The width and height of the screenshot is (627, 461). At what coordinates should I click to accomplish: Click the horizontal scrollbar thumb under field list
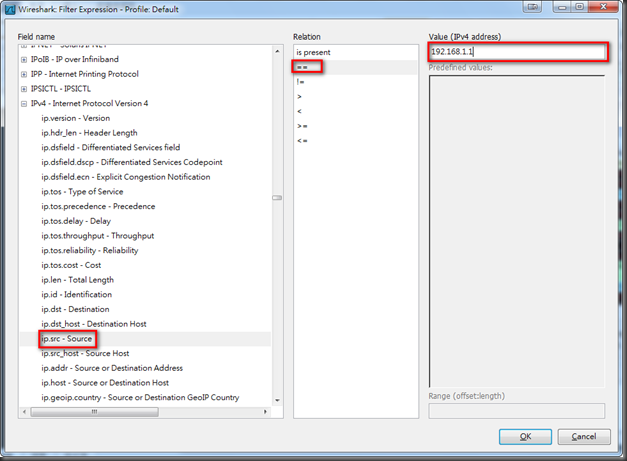point(94,412)
